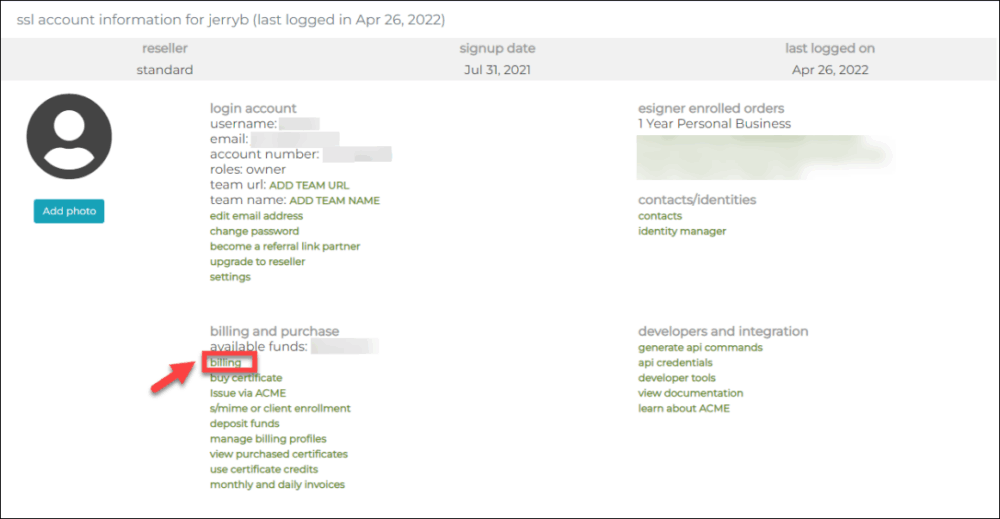This screenshot has height=519, width=1000.
Task: Click the buy certificate link
Action: [246, 378]
